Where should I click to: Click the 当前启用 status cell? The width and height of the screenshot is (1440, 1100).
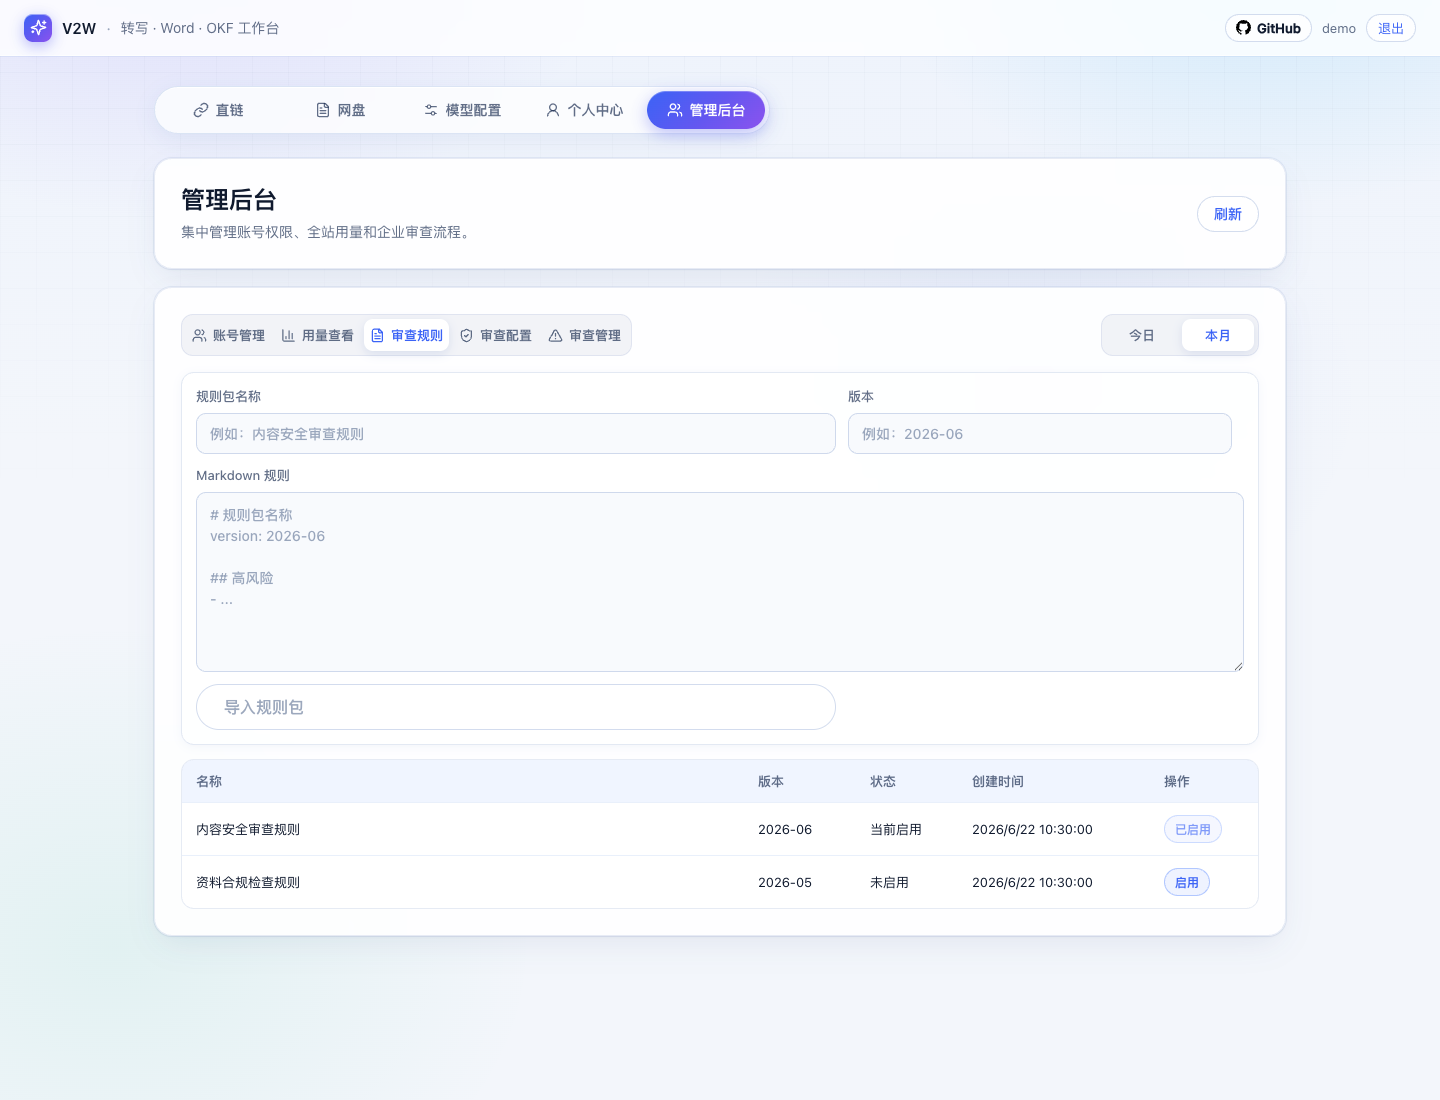896,829
